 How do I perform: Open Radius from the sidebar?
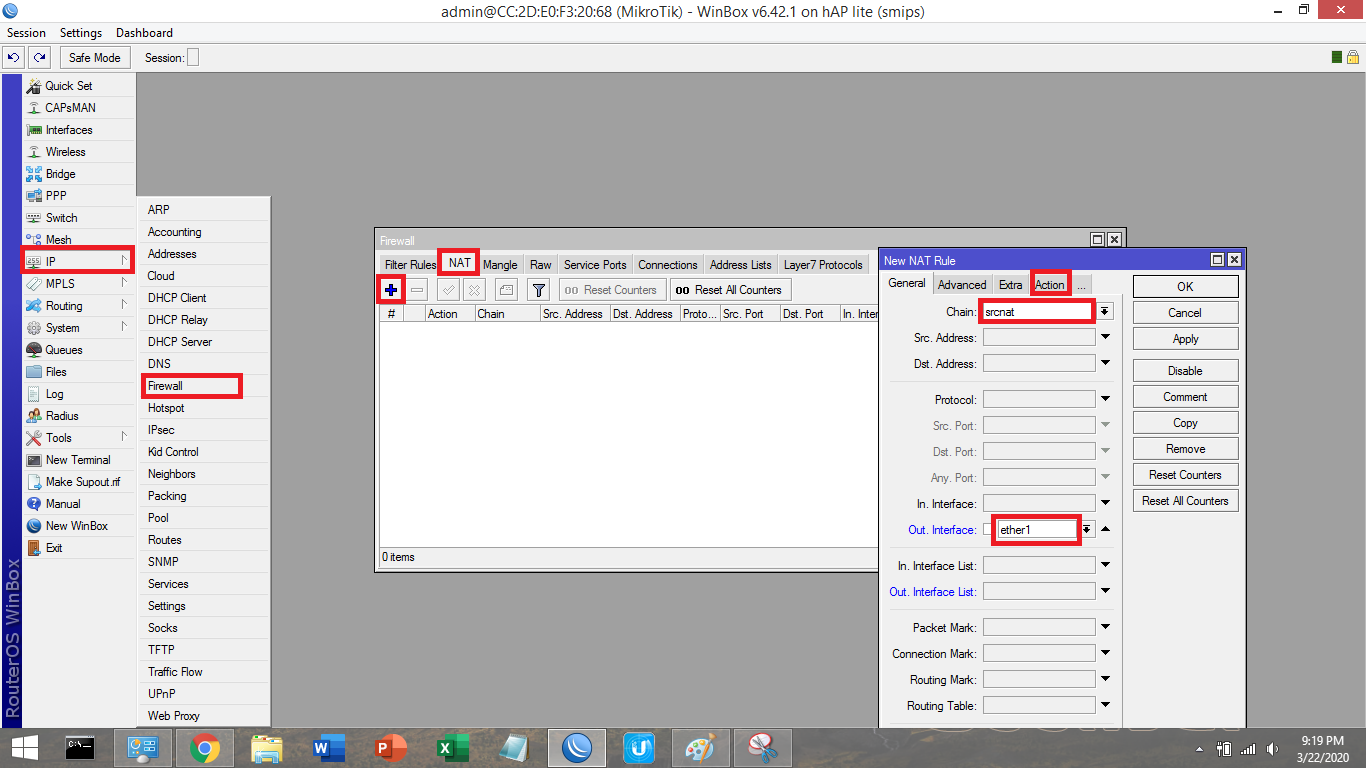(62, 416)
